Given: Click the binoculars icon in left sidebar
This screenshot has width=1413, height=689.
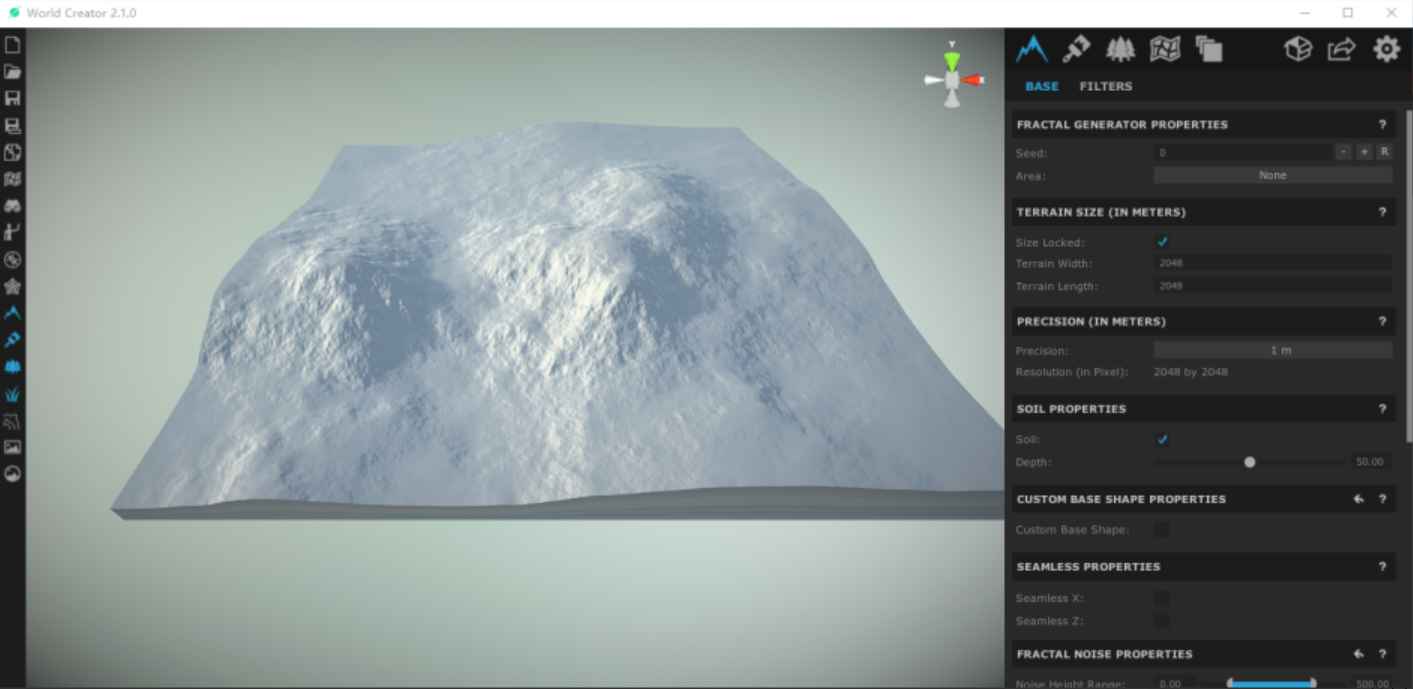Looking at the screenshot, I should pos(13,205).
